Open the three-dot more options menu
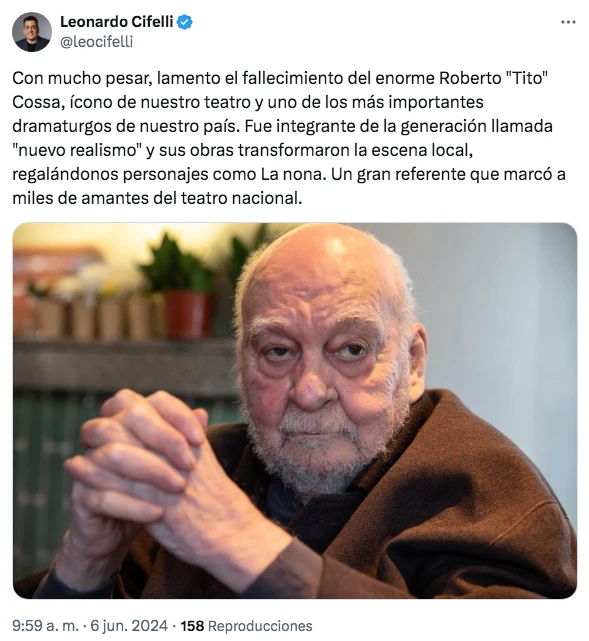The image size is (589, 641). [568, 22]
